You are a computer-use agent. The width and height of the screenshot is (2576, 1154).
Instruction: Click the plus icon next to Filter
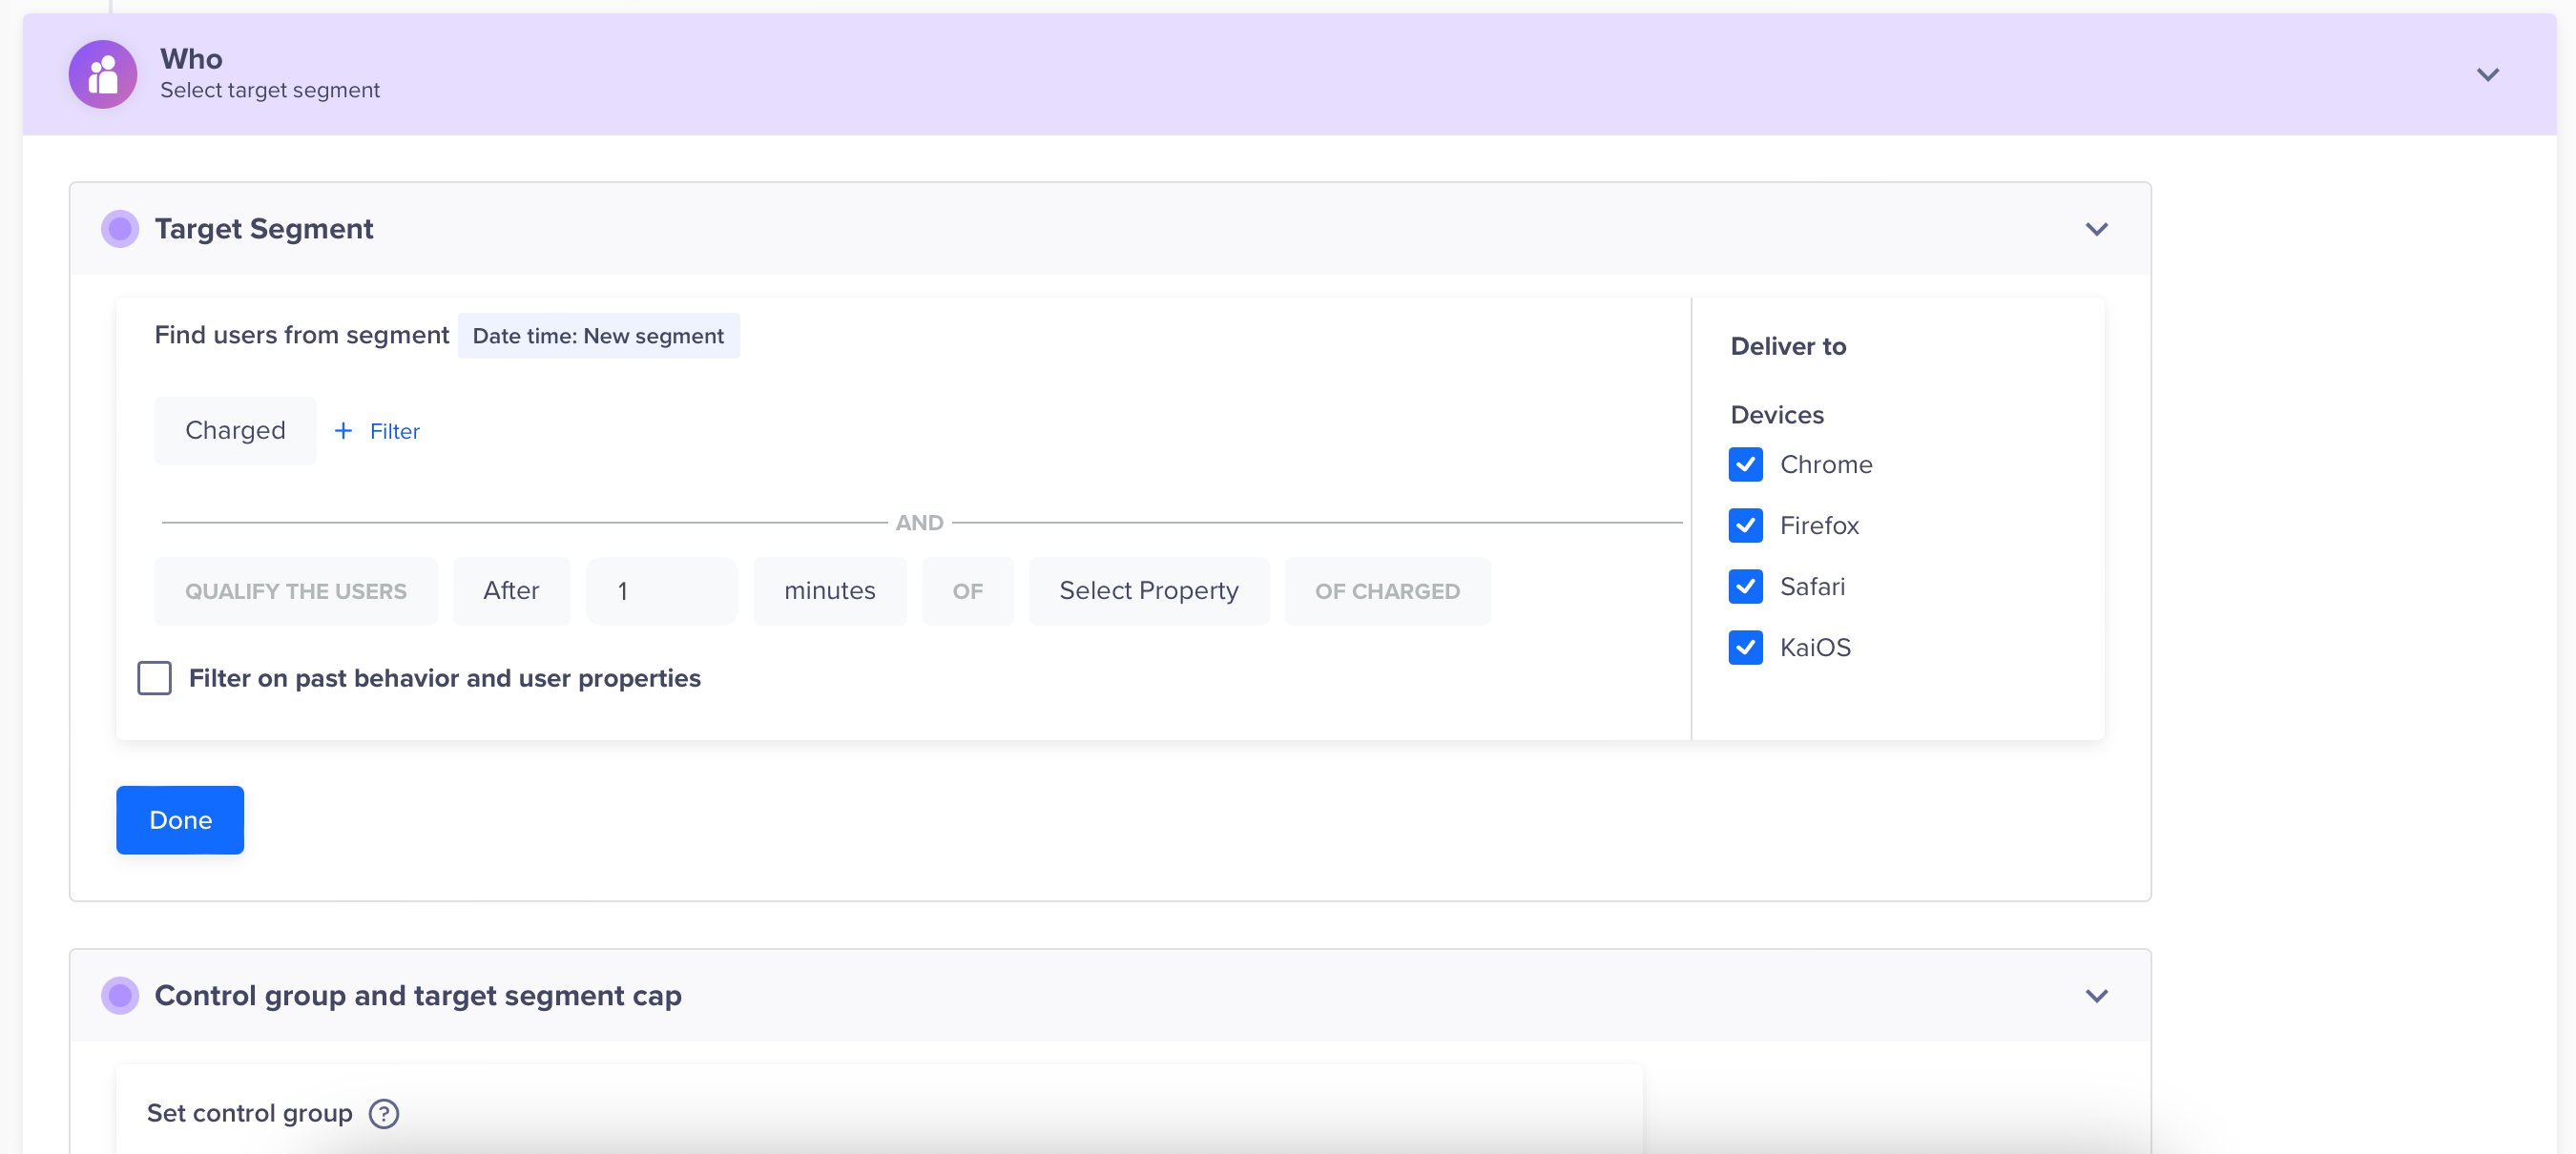[x=343, y=431]
